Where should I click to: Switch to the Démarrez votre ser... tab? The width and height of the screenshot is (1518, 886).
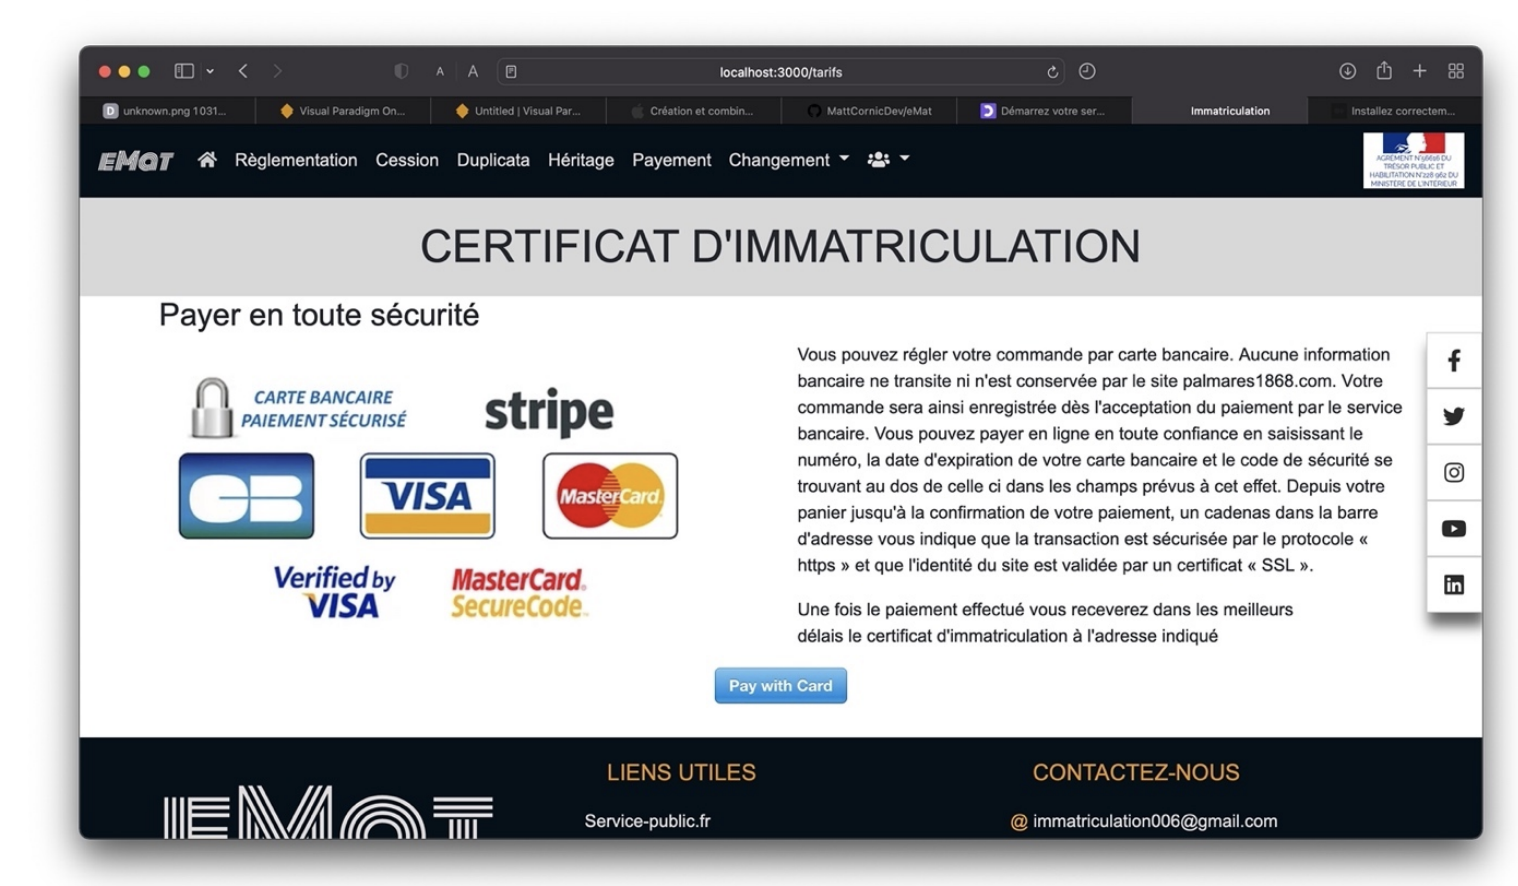pyautogui.click(x=1044, y=111)
